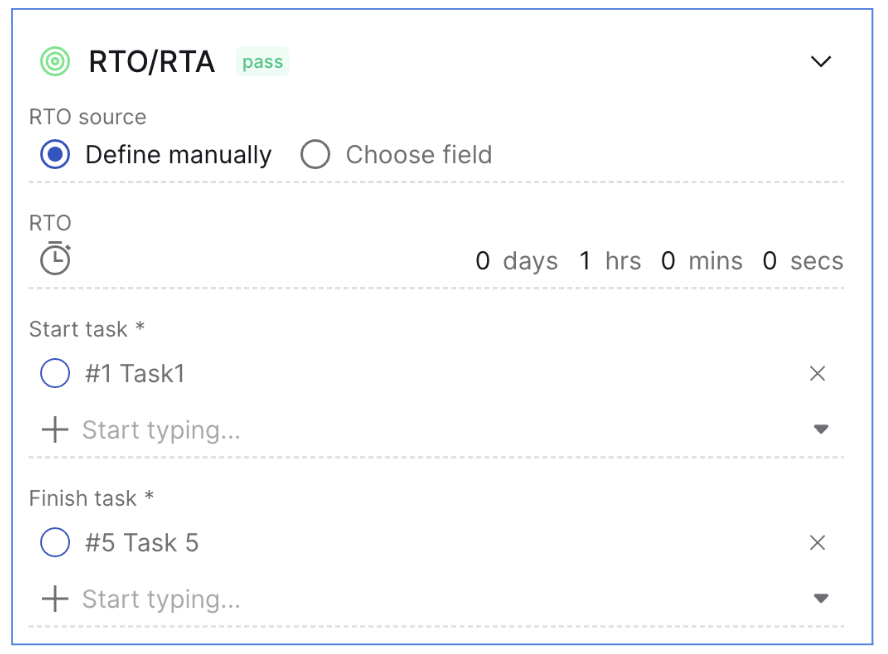Open the Start task dropdown arrow
Screen dimensions: 888x654
point(821,429)
